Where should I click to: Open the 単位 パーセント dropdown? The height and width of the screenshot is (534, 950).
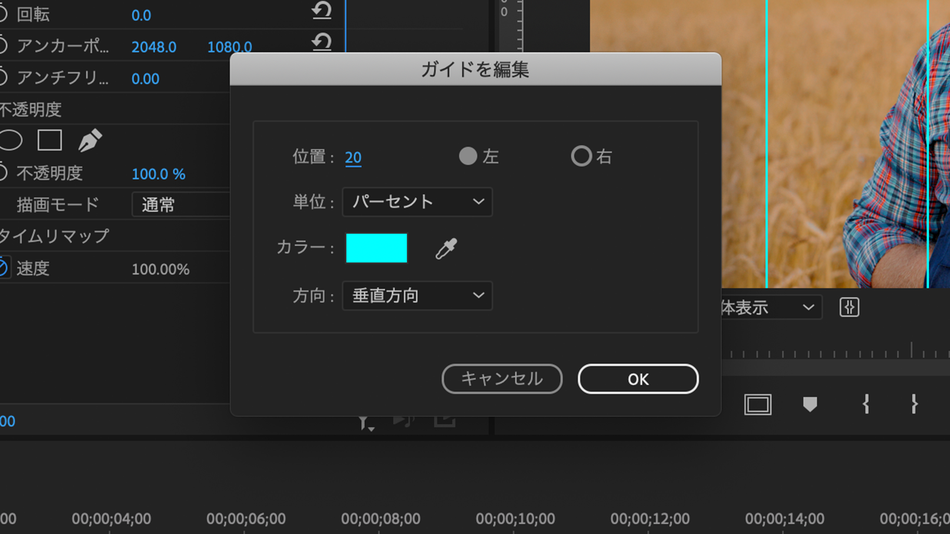pyautogui.click(x=417, y=202)
